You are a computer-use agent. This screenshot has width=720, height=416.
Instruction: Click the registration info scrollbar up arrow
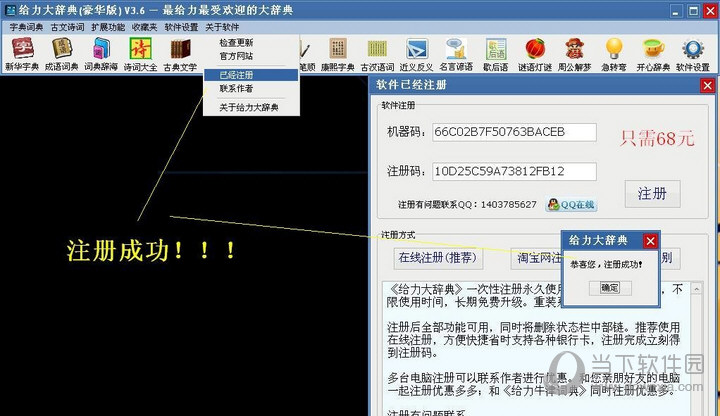[x=697, y=289]
